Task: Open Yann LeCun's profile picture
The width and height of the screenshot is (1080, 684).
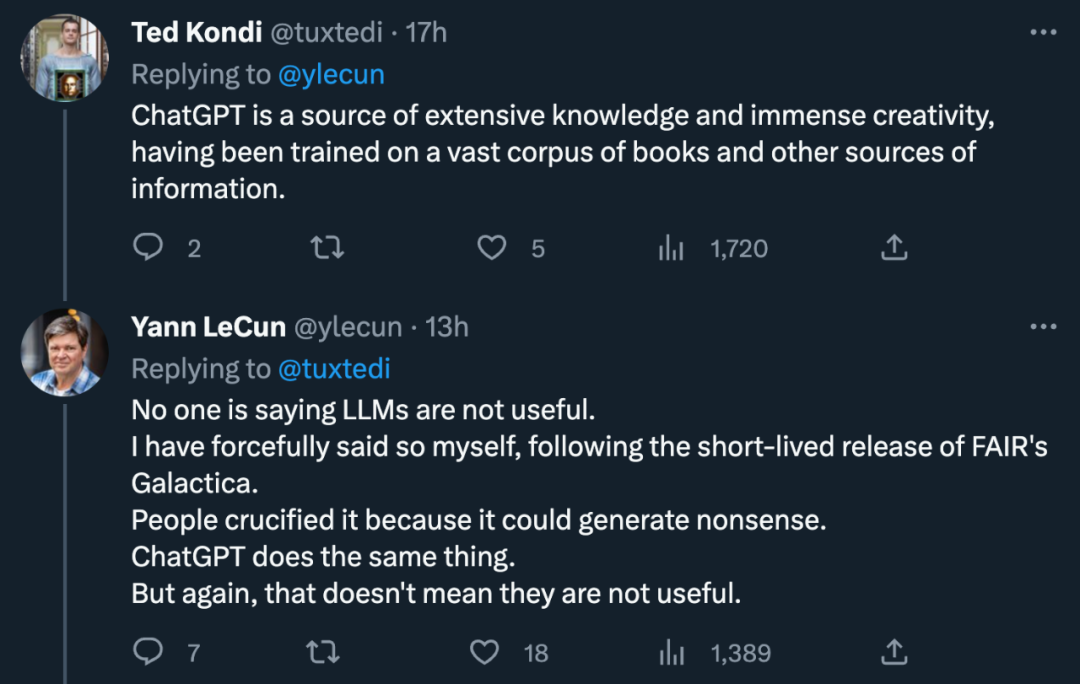Action: (x=63, y=352)
